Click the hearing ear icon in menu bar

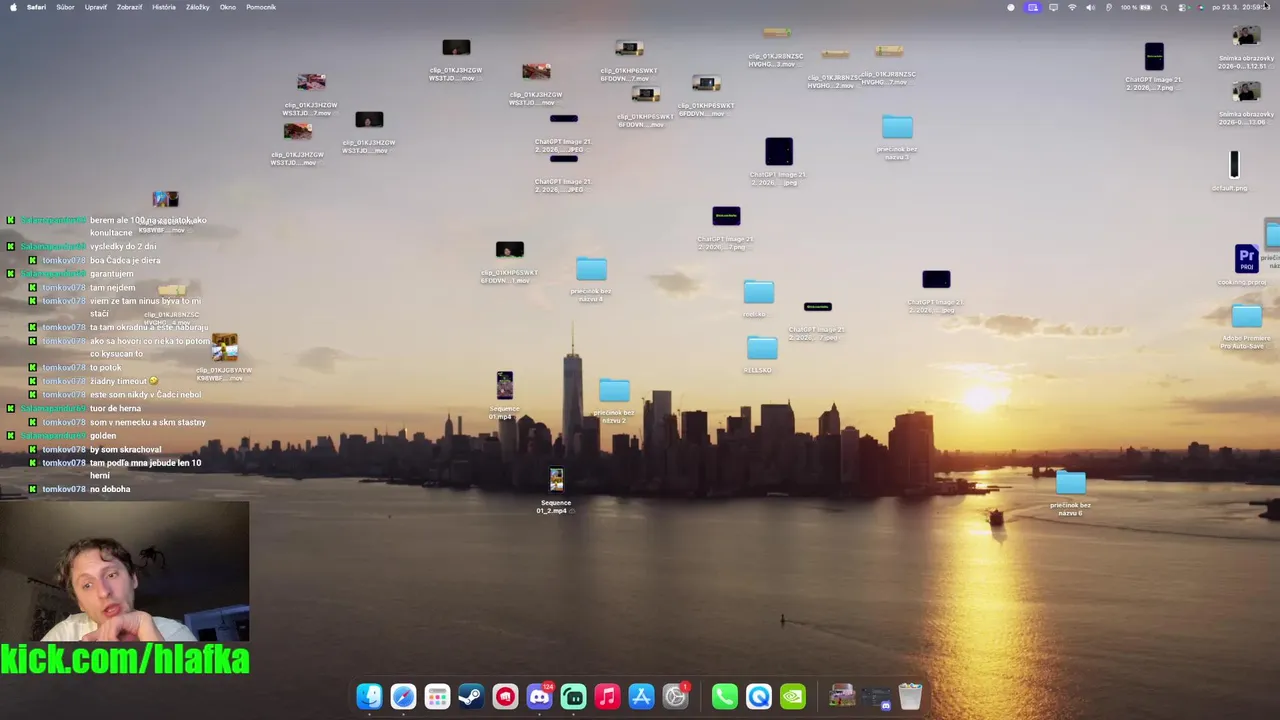(x=1108, y=7)
